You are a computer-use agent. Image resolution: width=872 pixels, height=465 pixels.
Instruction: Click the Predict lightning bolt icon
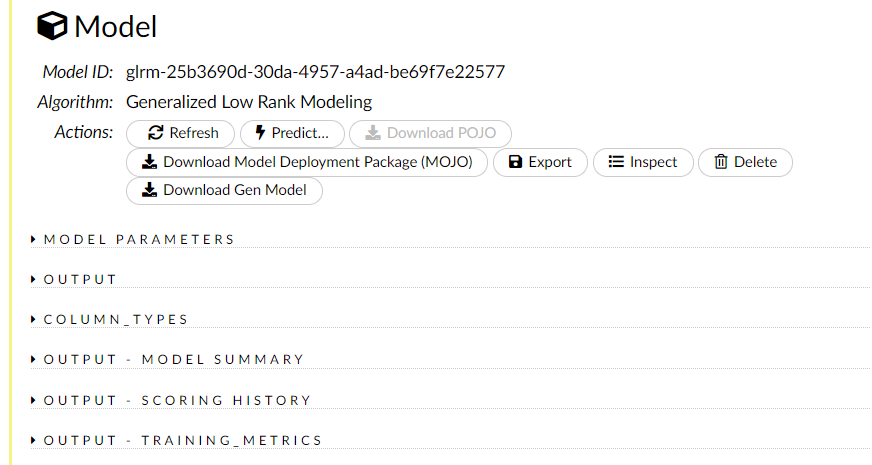point(260,133)
